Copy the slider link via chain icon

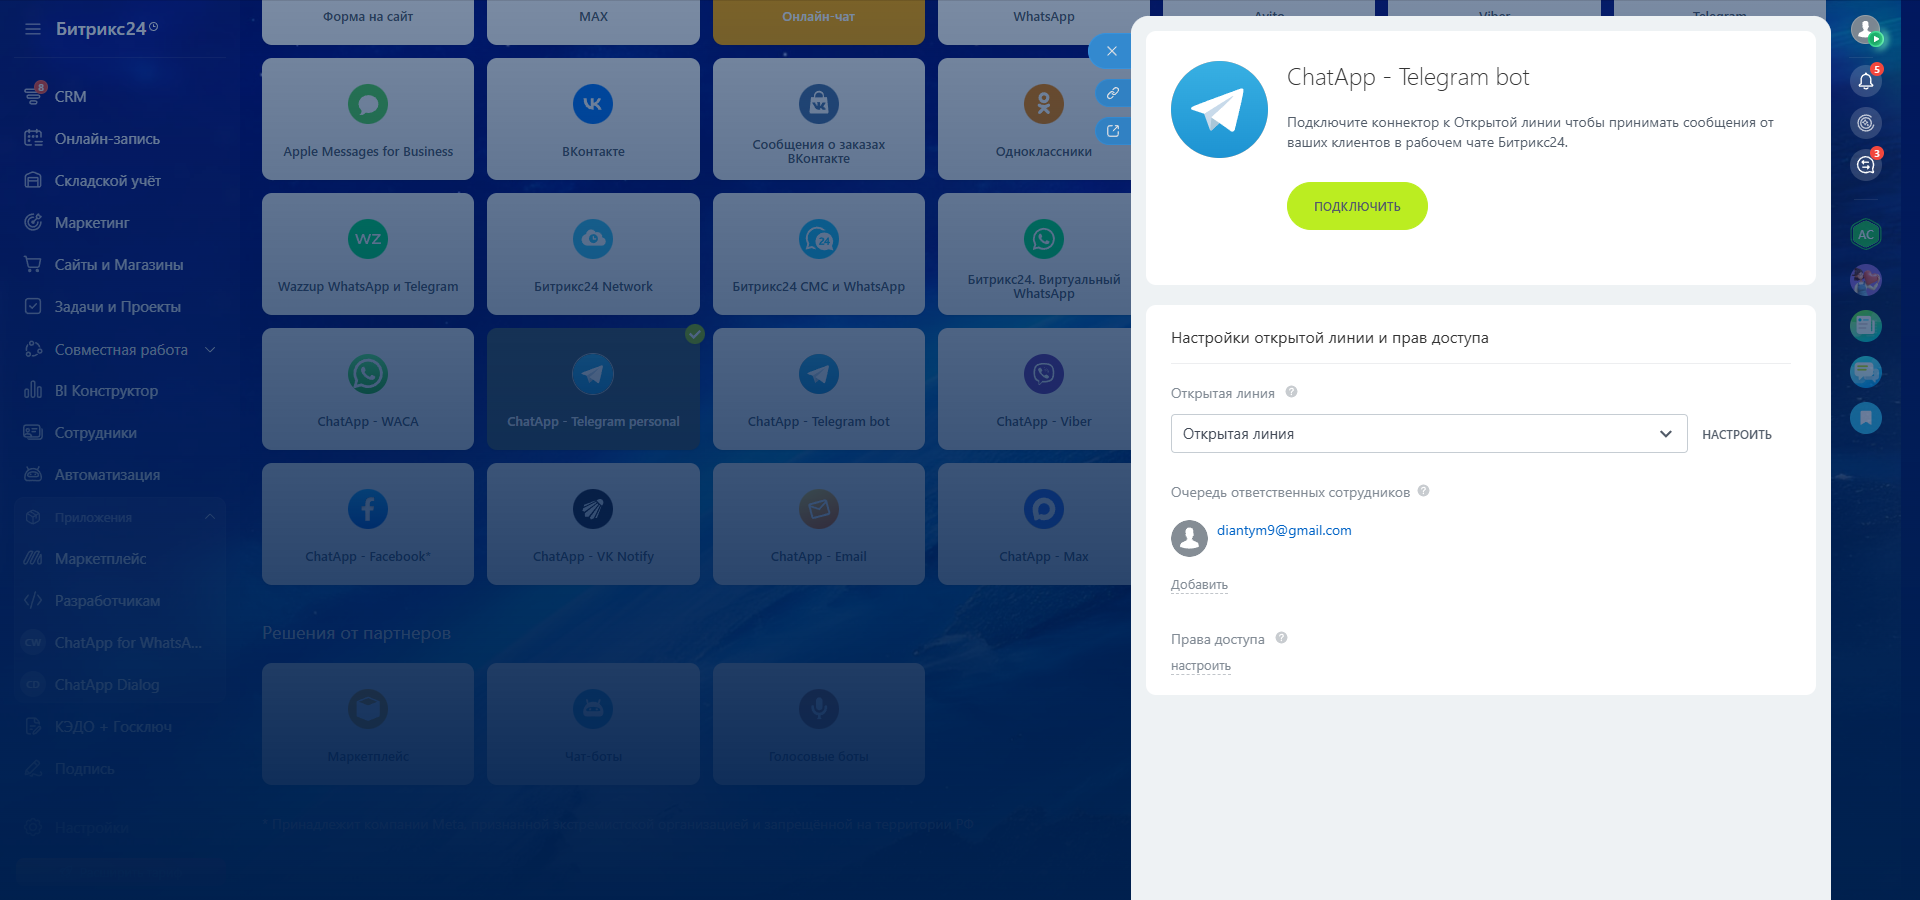tap(1112, 93)
